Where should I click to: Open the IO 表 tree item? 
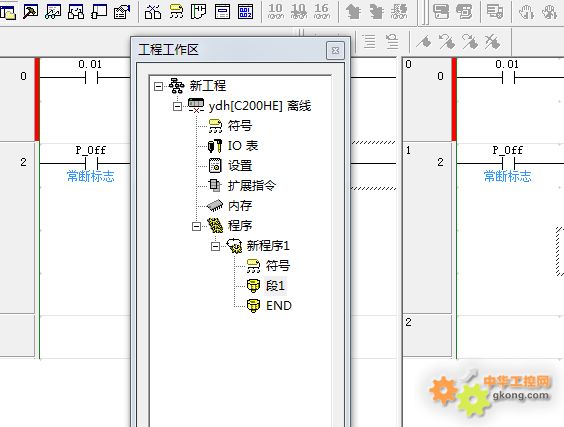(x=243, y=146)
